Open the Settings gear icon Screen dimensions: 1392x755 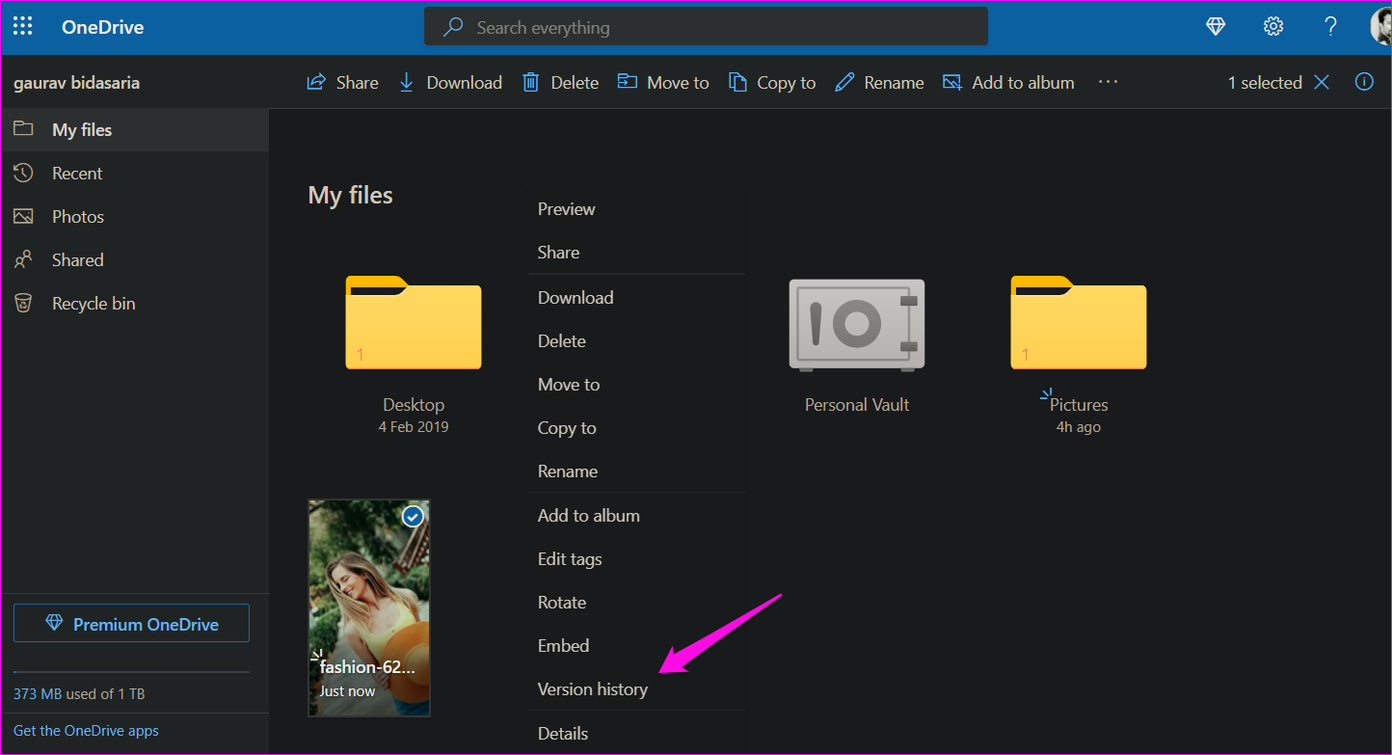coord(1273,27)
